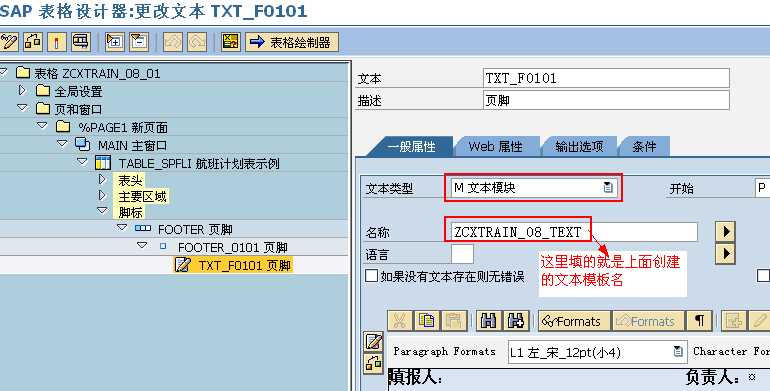Expand the 表头 node
The height and width of the screenshot is (391, 770).
[x=102, y=179]
